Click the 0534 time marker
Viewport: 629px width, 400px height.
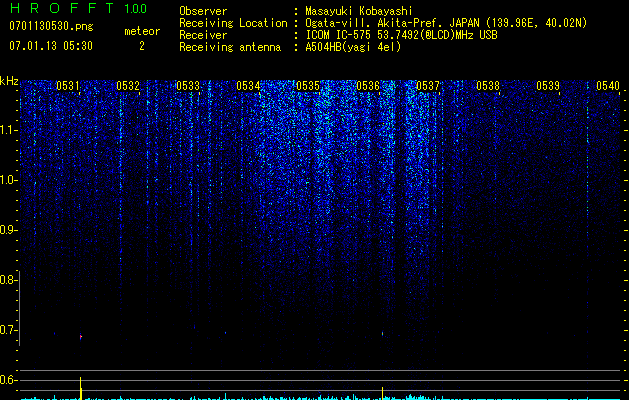[248, 86]
